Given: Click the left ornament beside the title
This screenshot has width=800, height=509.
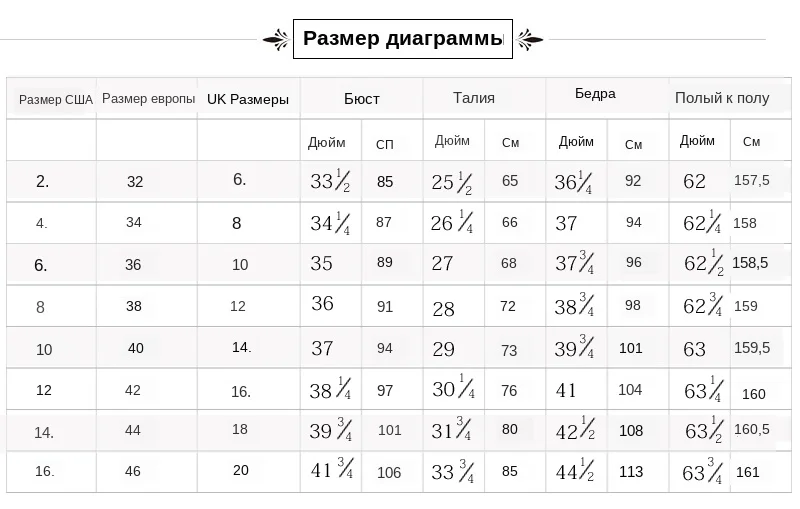Looking at the screenshot, I should coord(276,40).
